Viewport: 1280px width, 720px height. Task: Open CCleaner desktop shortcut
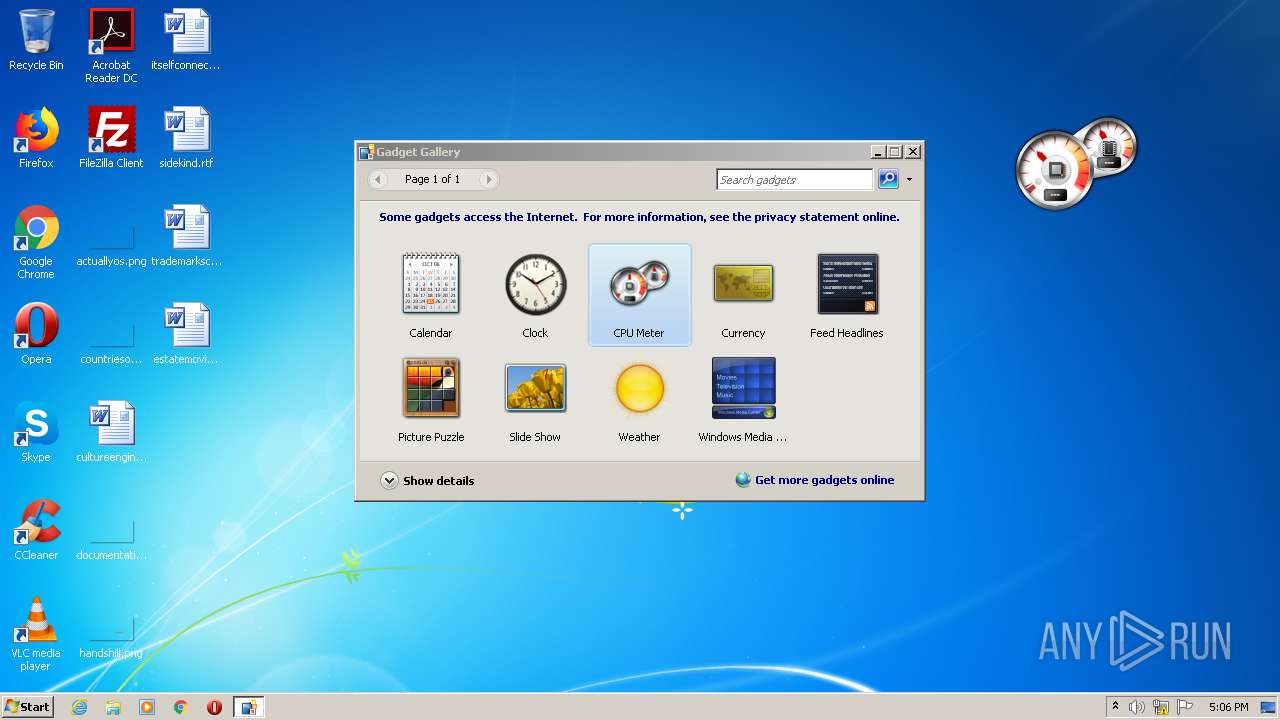36,530
